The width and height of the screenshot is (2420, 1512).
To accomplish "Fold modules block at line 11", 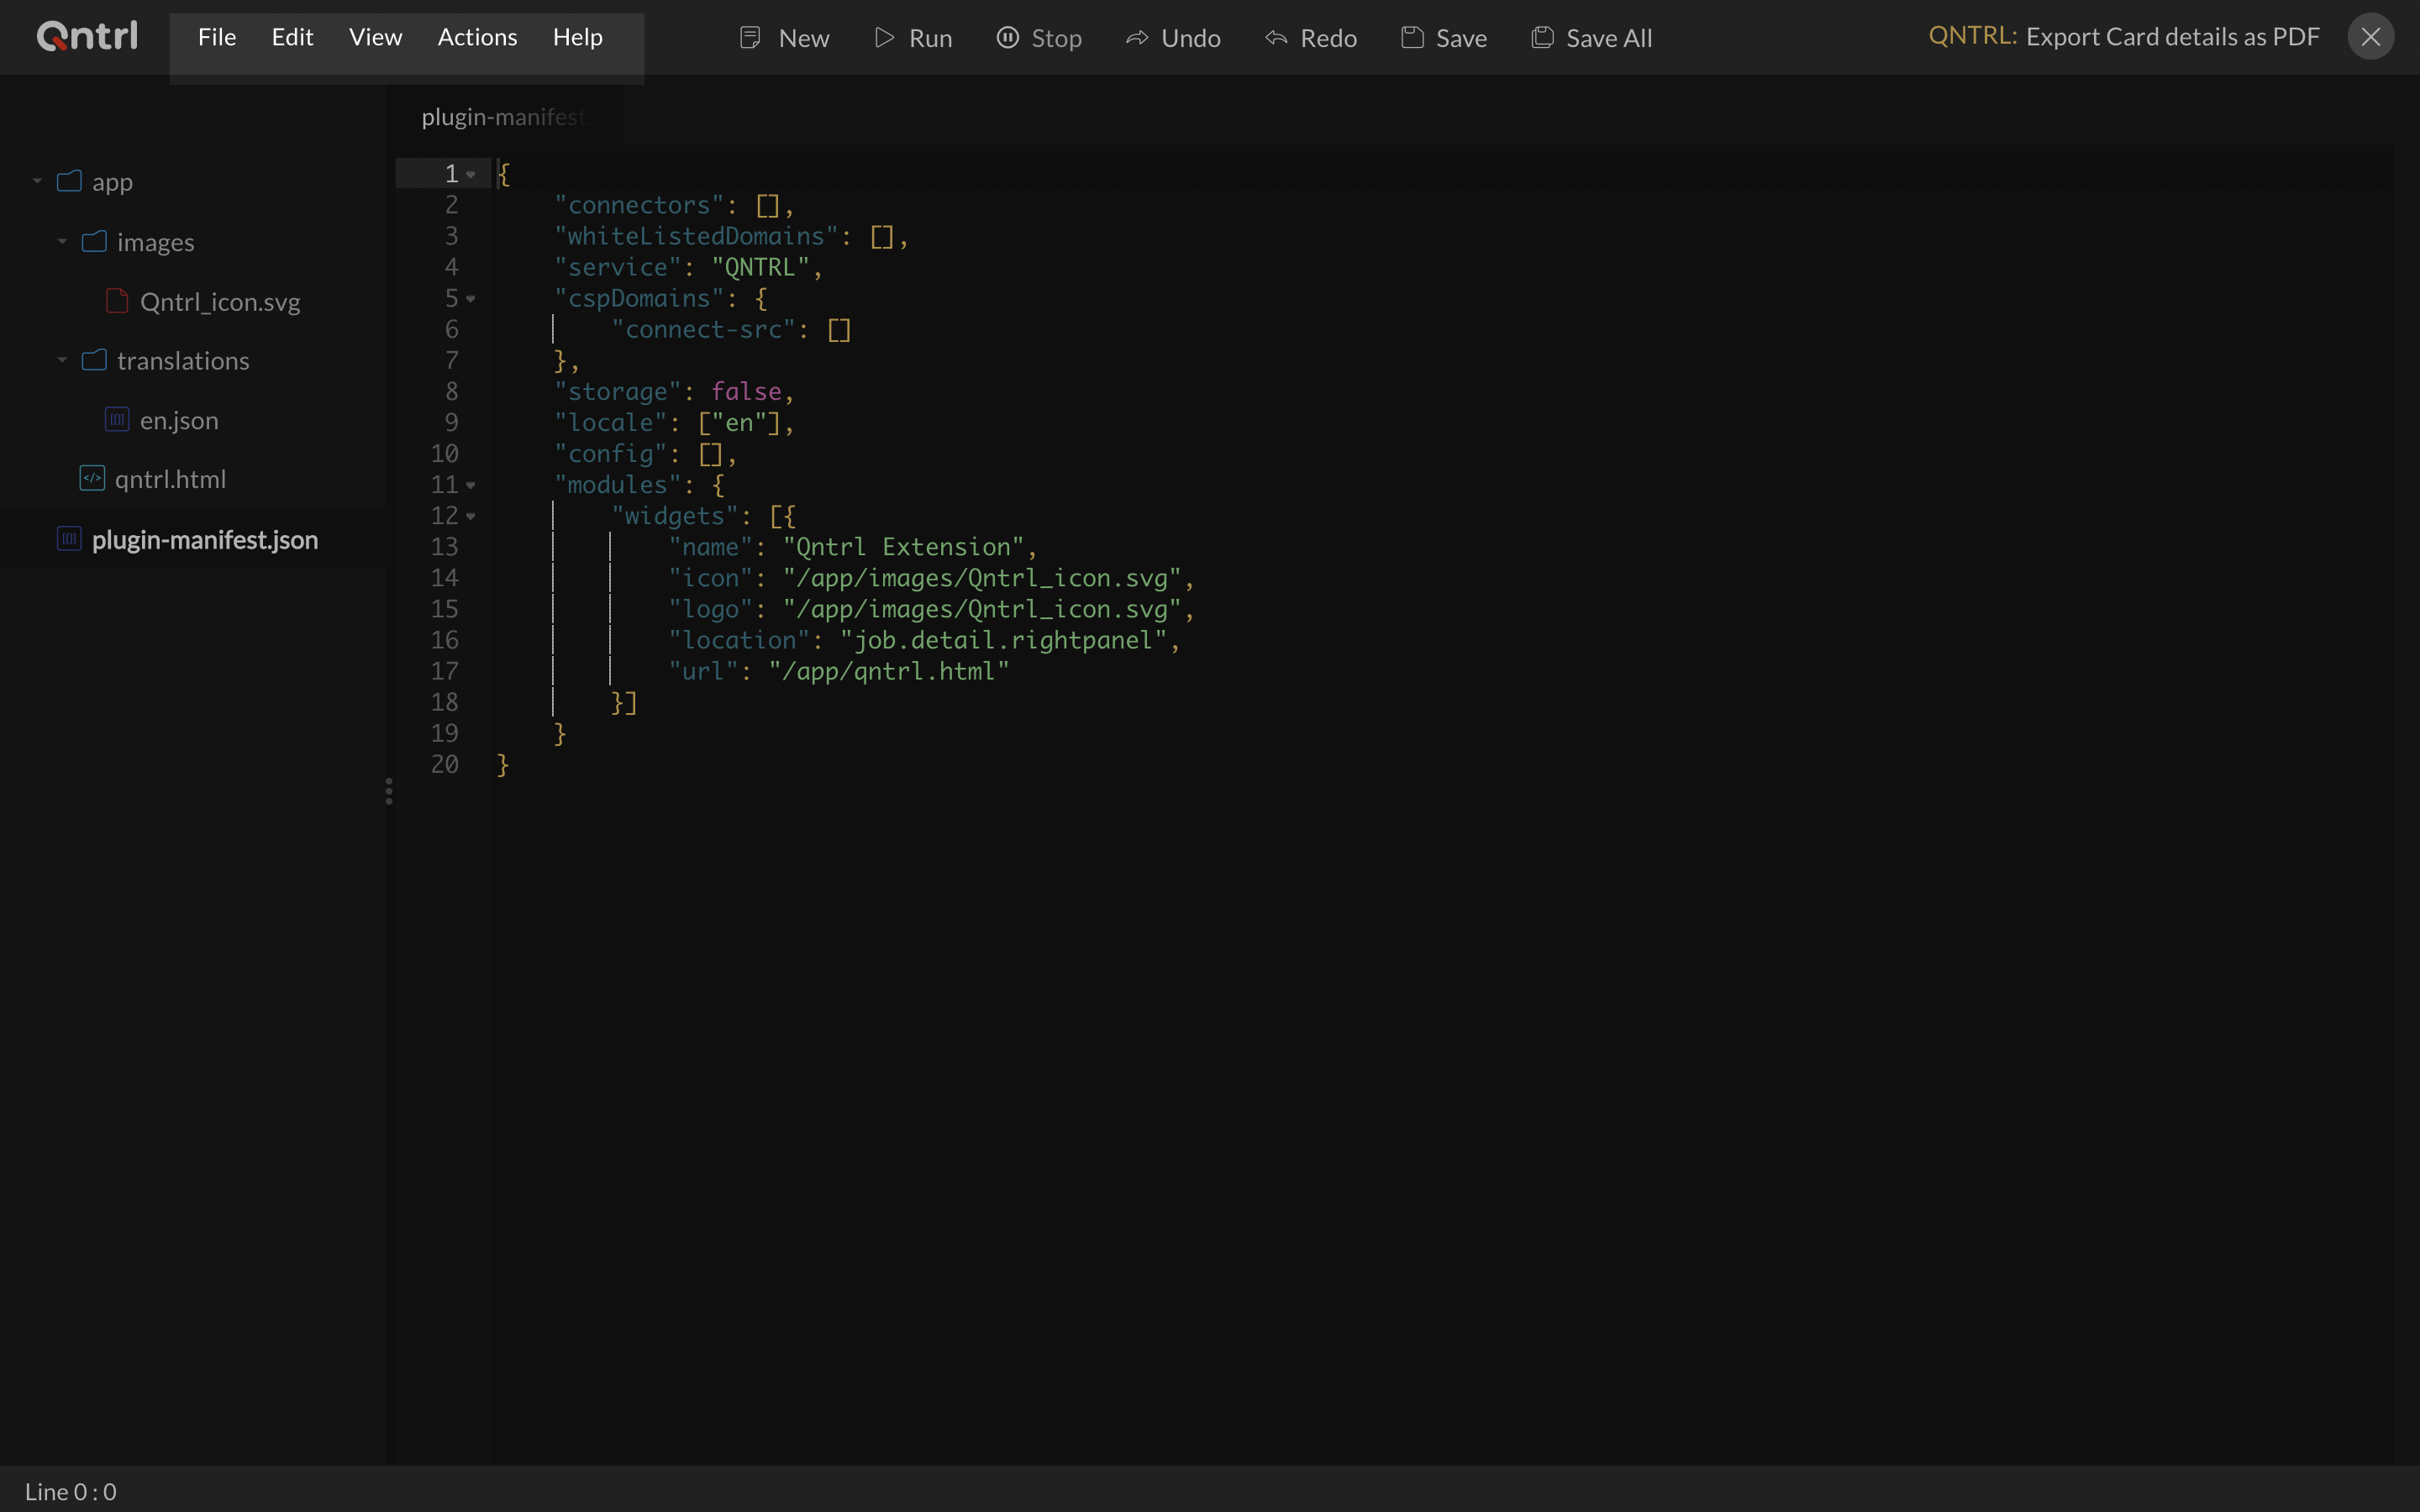I will pyautogui.click(x=471, y=486).
